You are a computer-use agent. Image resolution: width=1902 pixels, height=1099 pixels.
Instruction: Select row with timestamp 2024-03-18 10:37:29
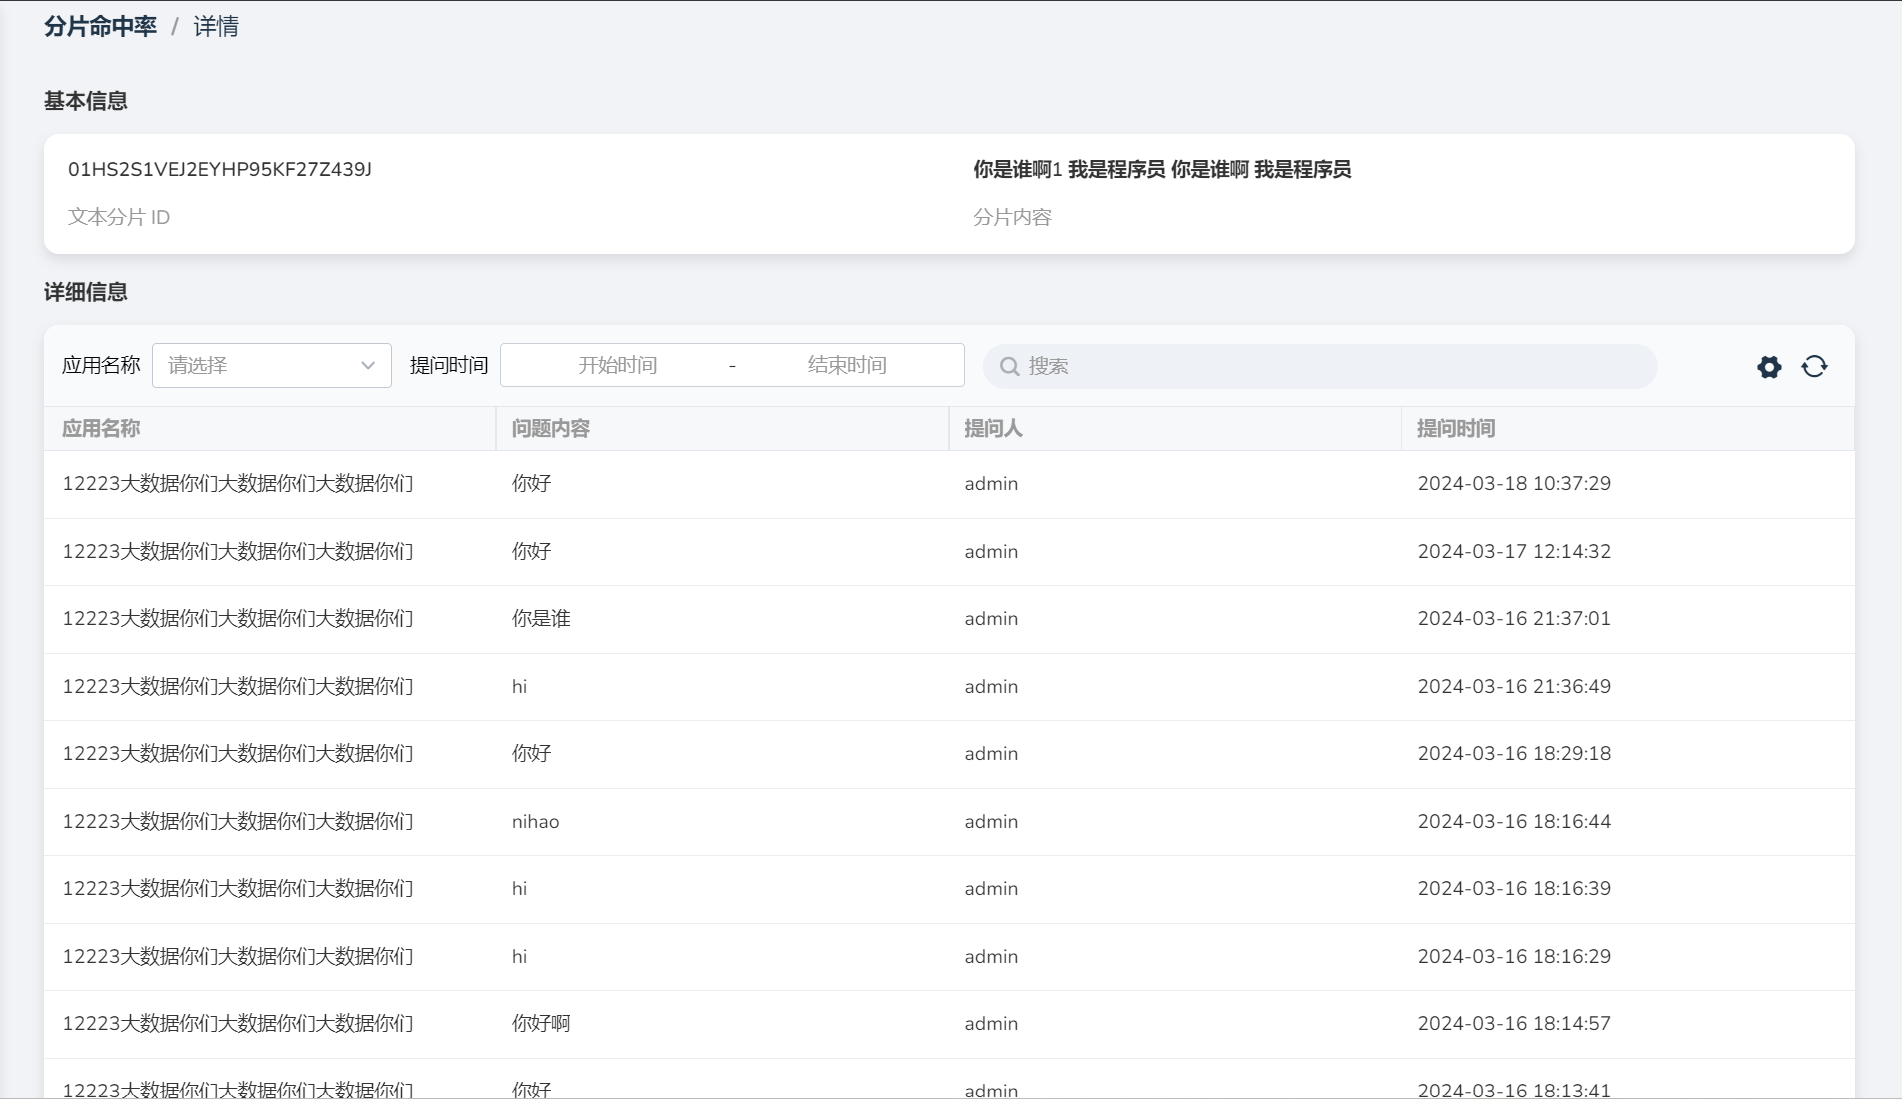[x=1513, y=484]
